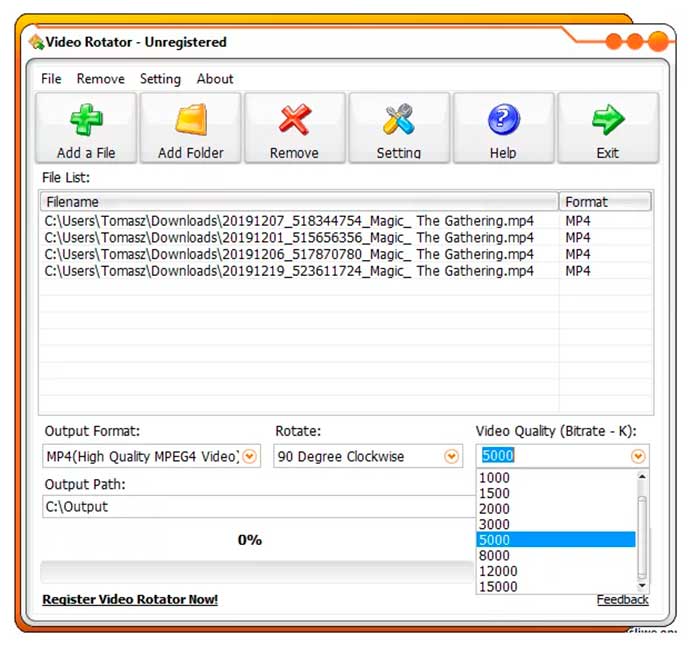Click the blue question mark Help icon
Screen dimensions: 700x646
tap(503, 120)
